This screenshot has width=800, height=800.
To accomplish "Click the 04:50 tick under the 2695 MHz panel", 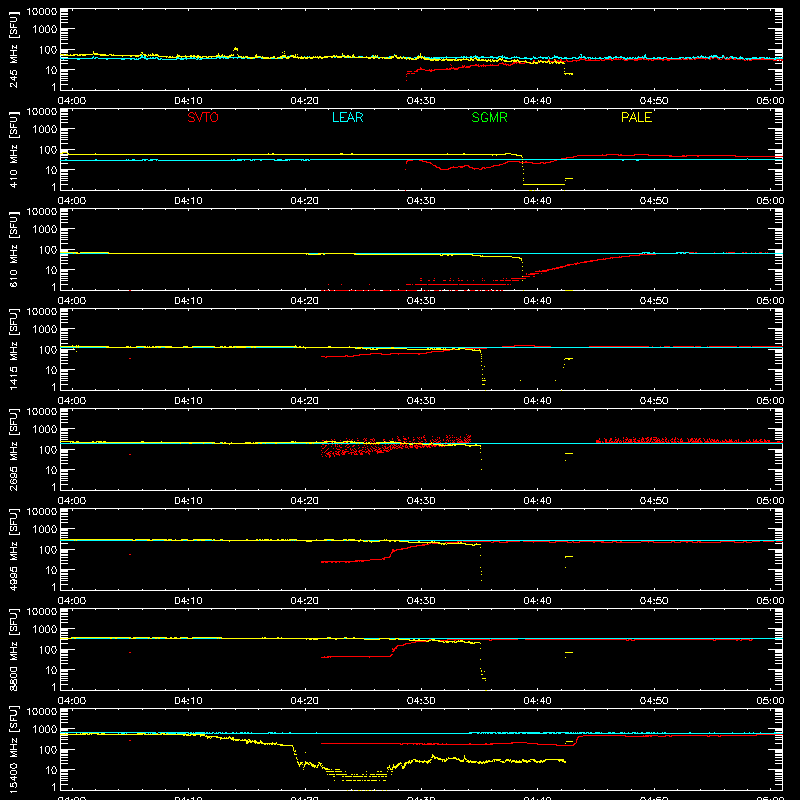I will click(654, 501).
